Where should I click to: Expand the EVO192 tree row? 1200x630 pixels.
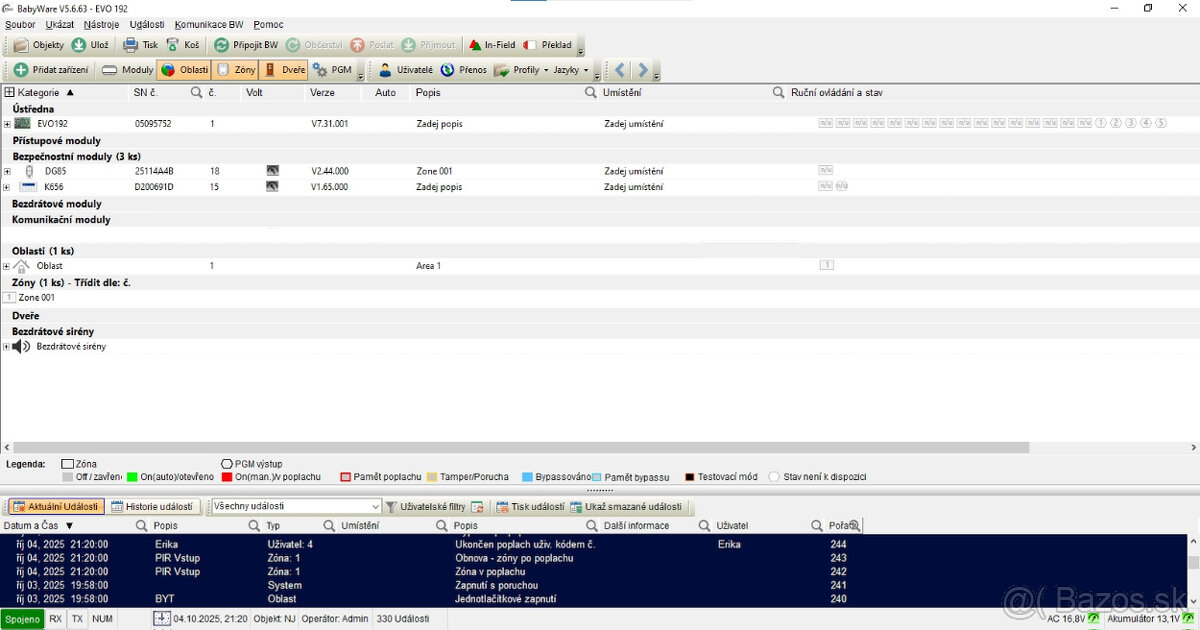pos(7,124)
